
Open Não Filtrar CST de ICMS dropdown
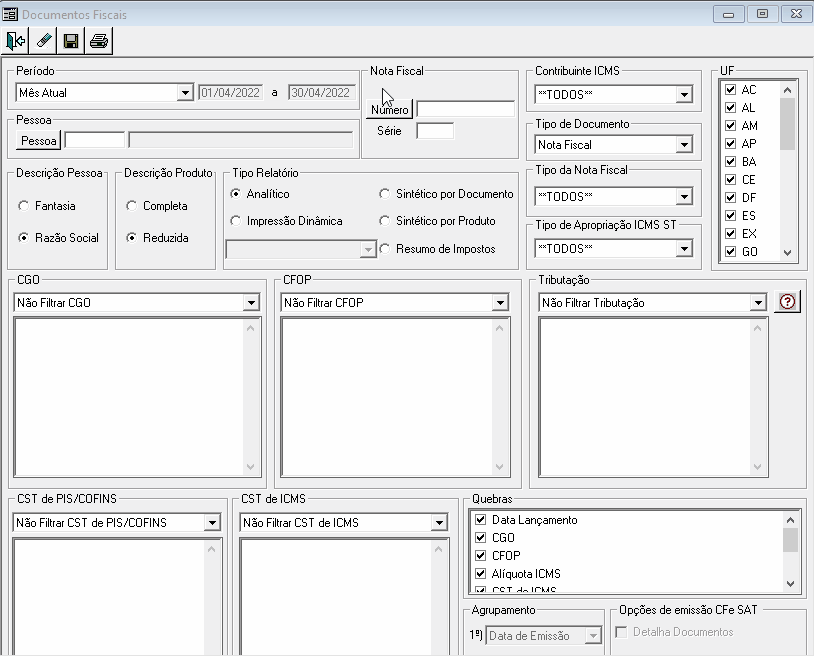pyautogui.click(x=439, y=523)
